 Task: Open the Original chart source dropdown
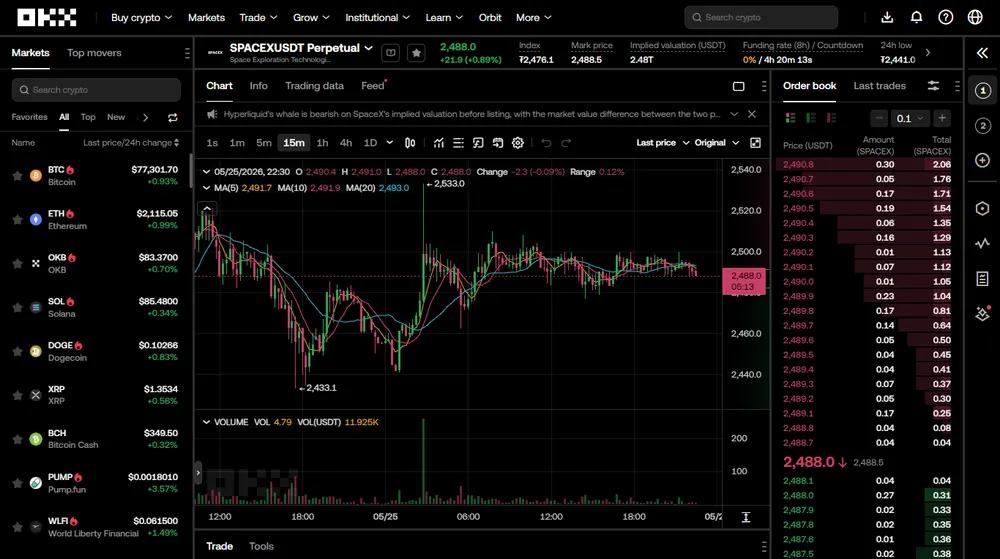click(717, 143)
